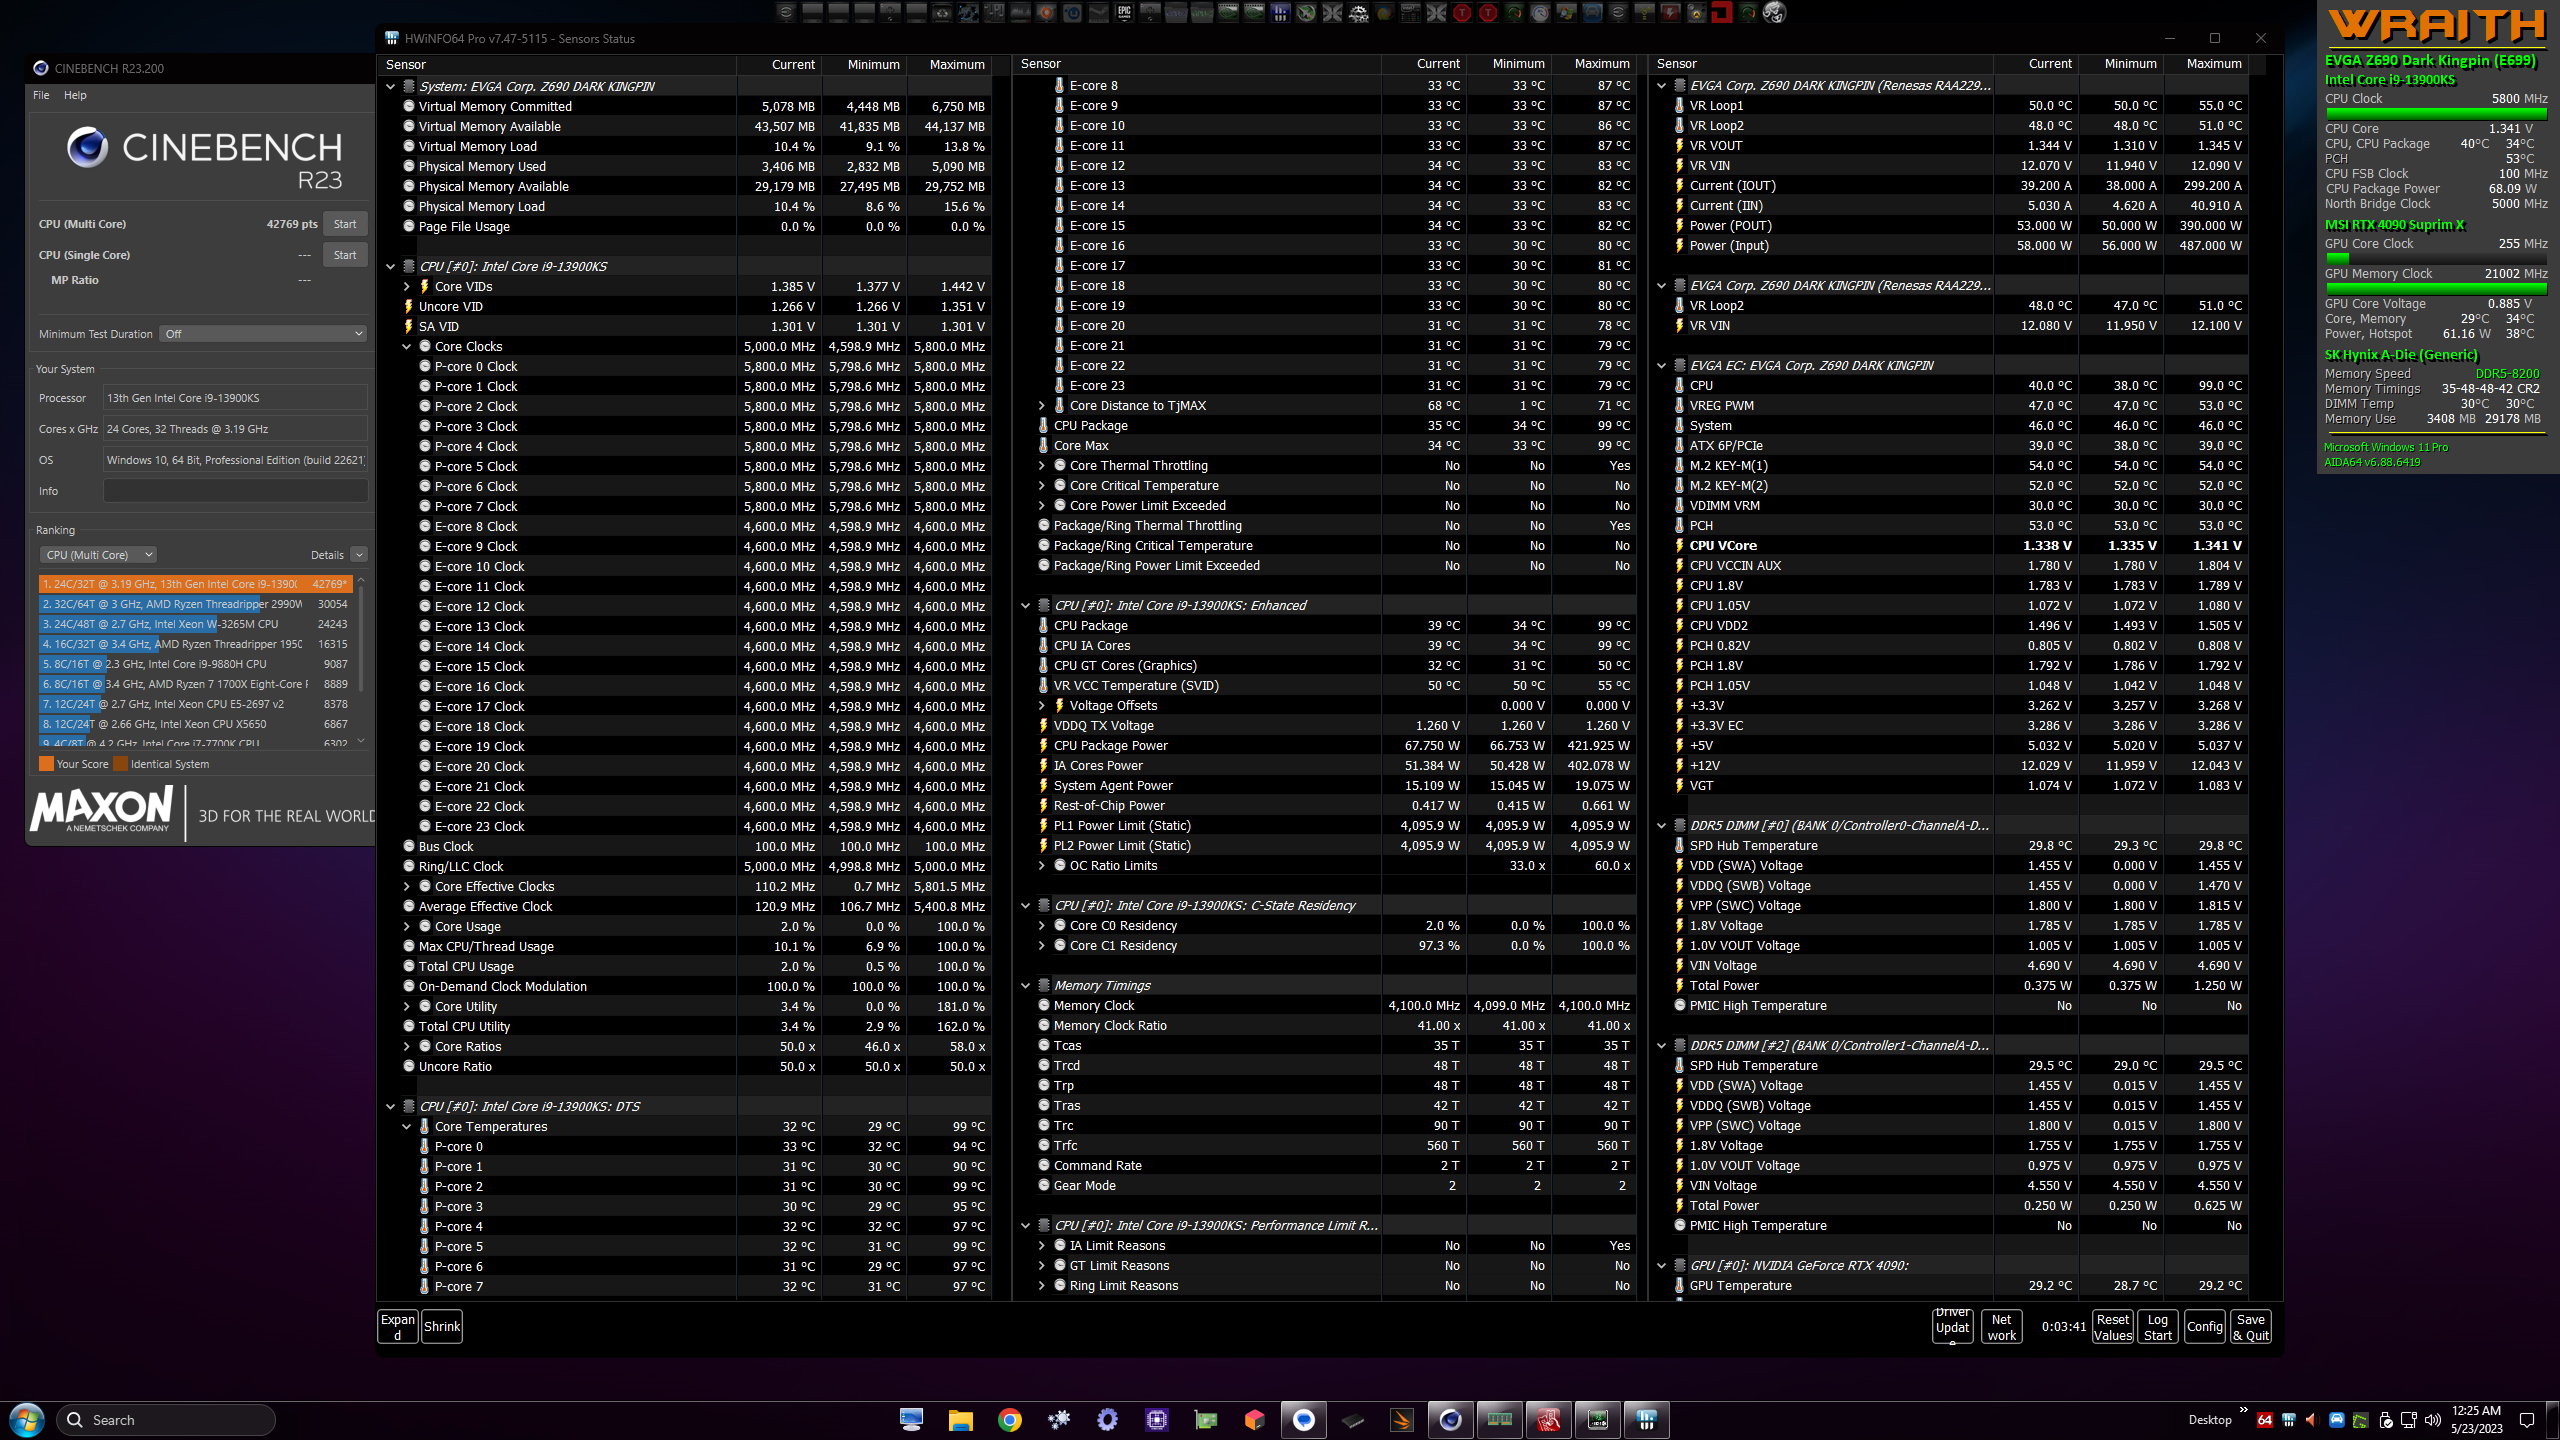Collapse the Memory Timings section
This screenshot has width=2560, height=1440.
[1026, 985]
